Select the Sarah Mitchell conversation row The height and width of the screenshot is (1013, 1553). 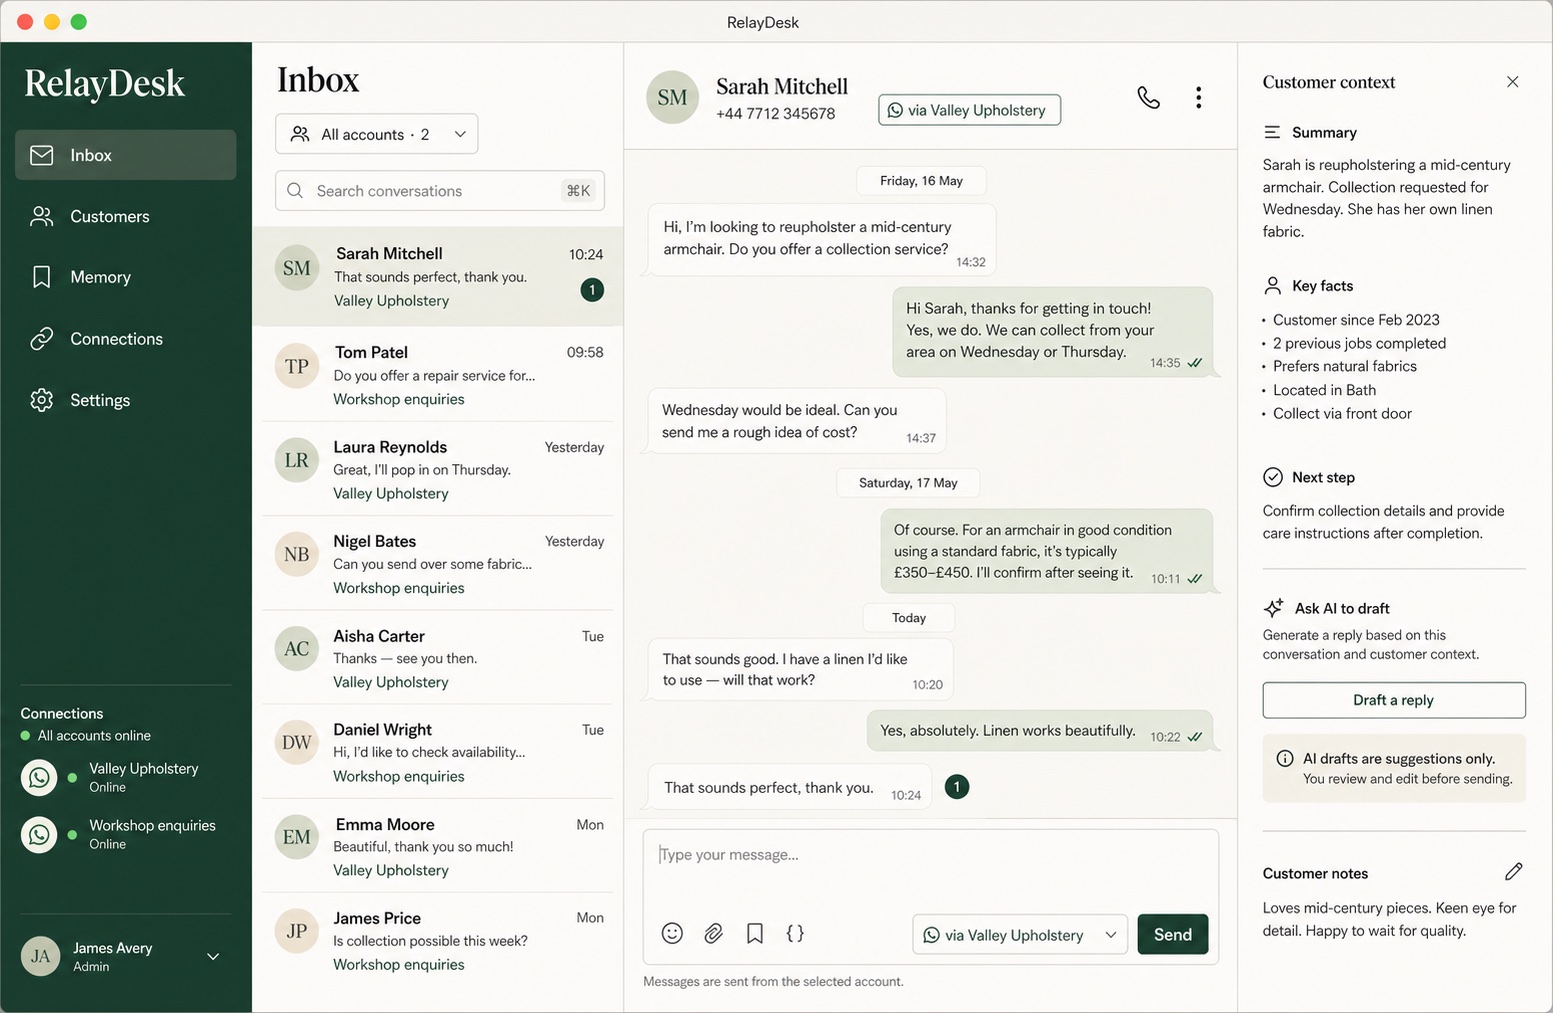(438, 276)
